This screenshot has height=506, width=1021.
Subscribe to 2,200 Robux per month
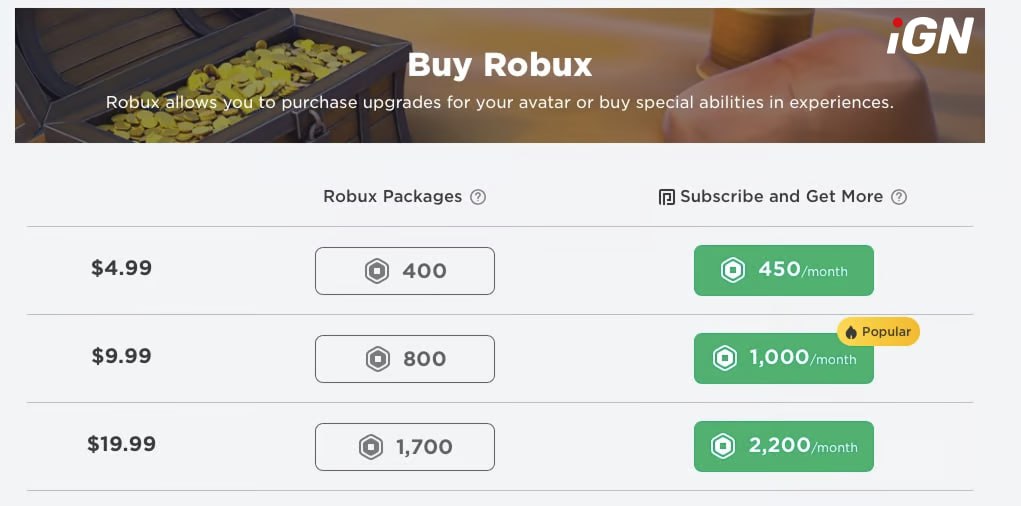(783, 446)
